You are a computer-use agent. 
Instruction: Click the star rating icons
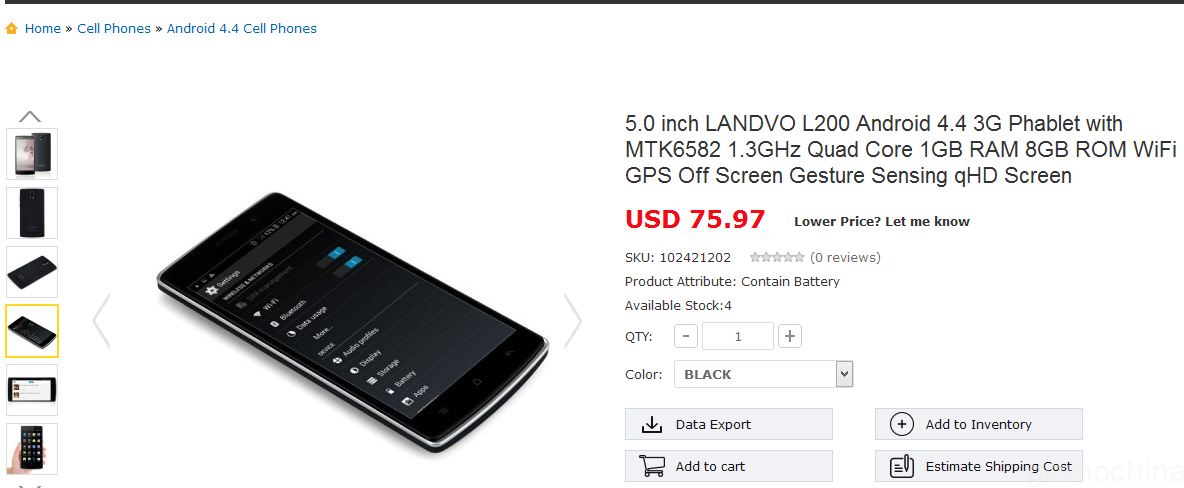pyautogui.click(x=777, y=257)
